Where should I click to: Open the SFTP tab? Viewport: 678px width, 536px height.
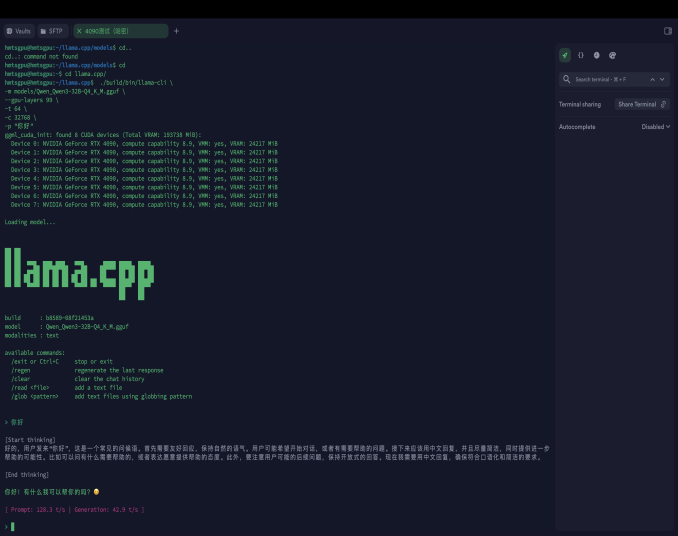pos(52,31)
